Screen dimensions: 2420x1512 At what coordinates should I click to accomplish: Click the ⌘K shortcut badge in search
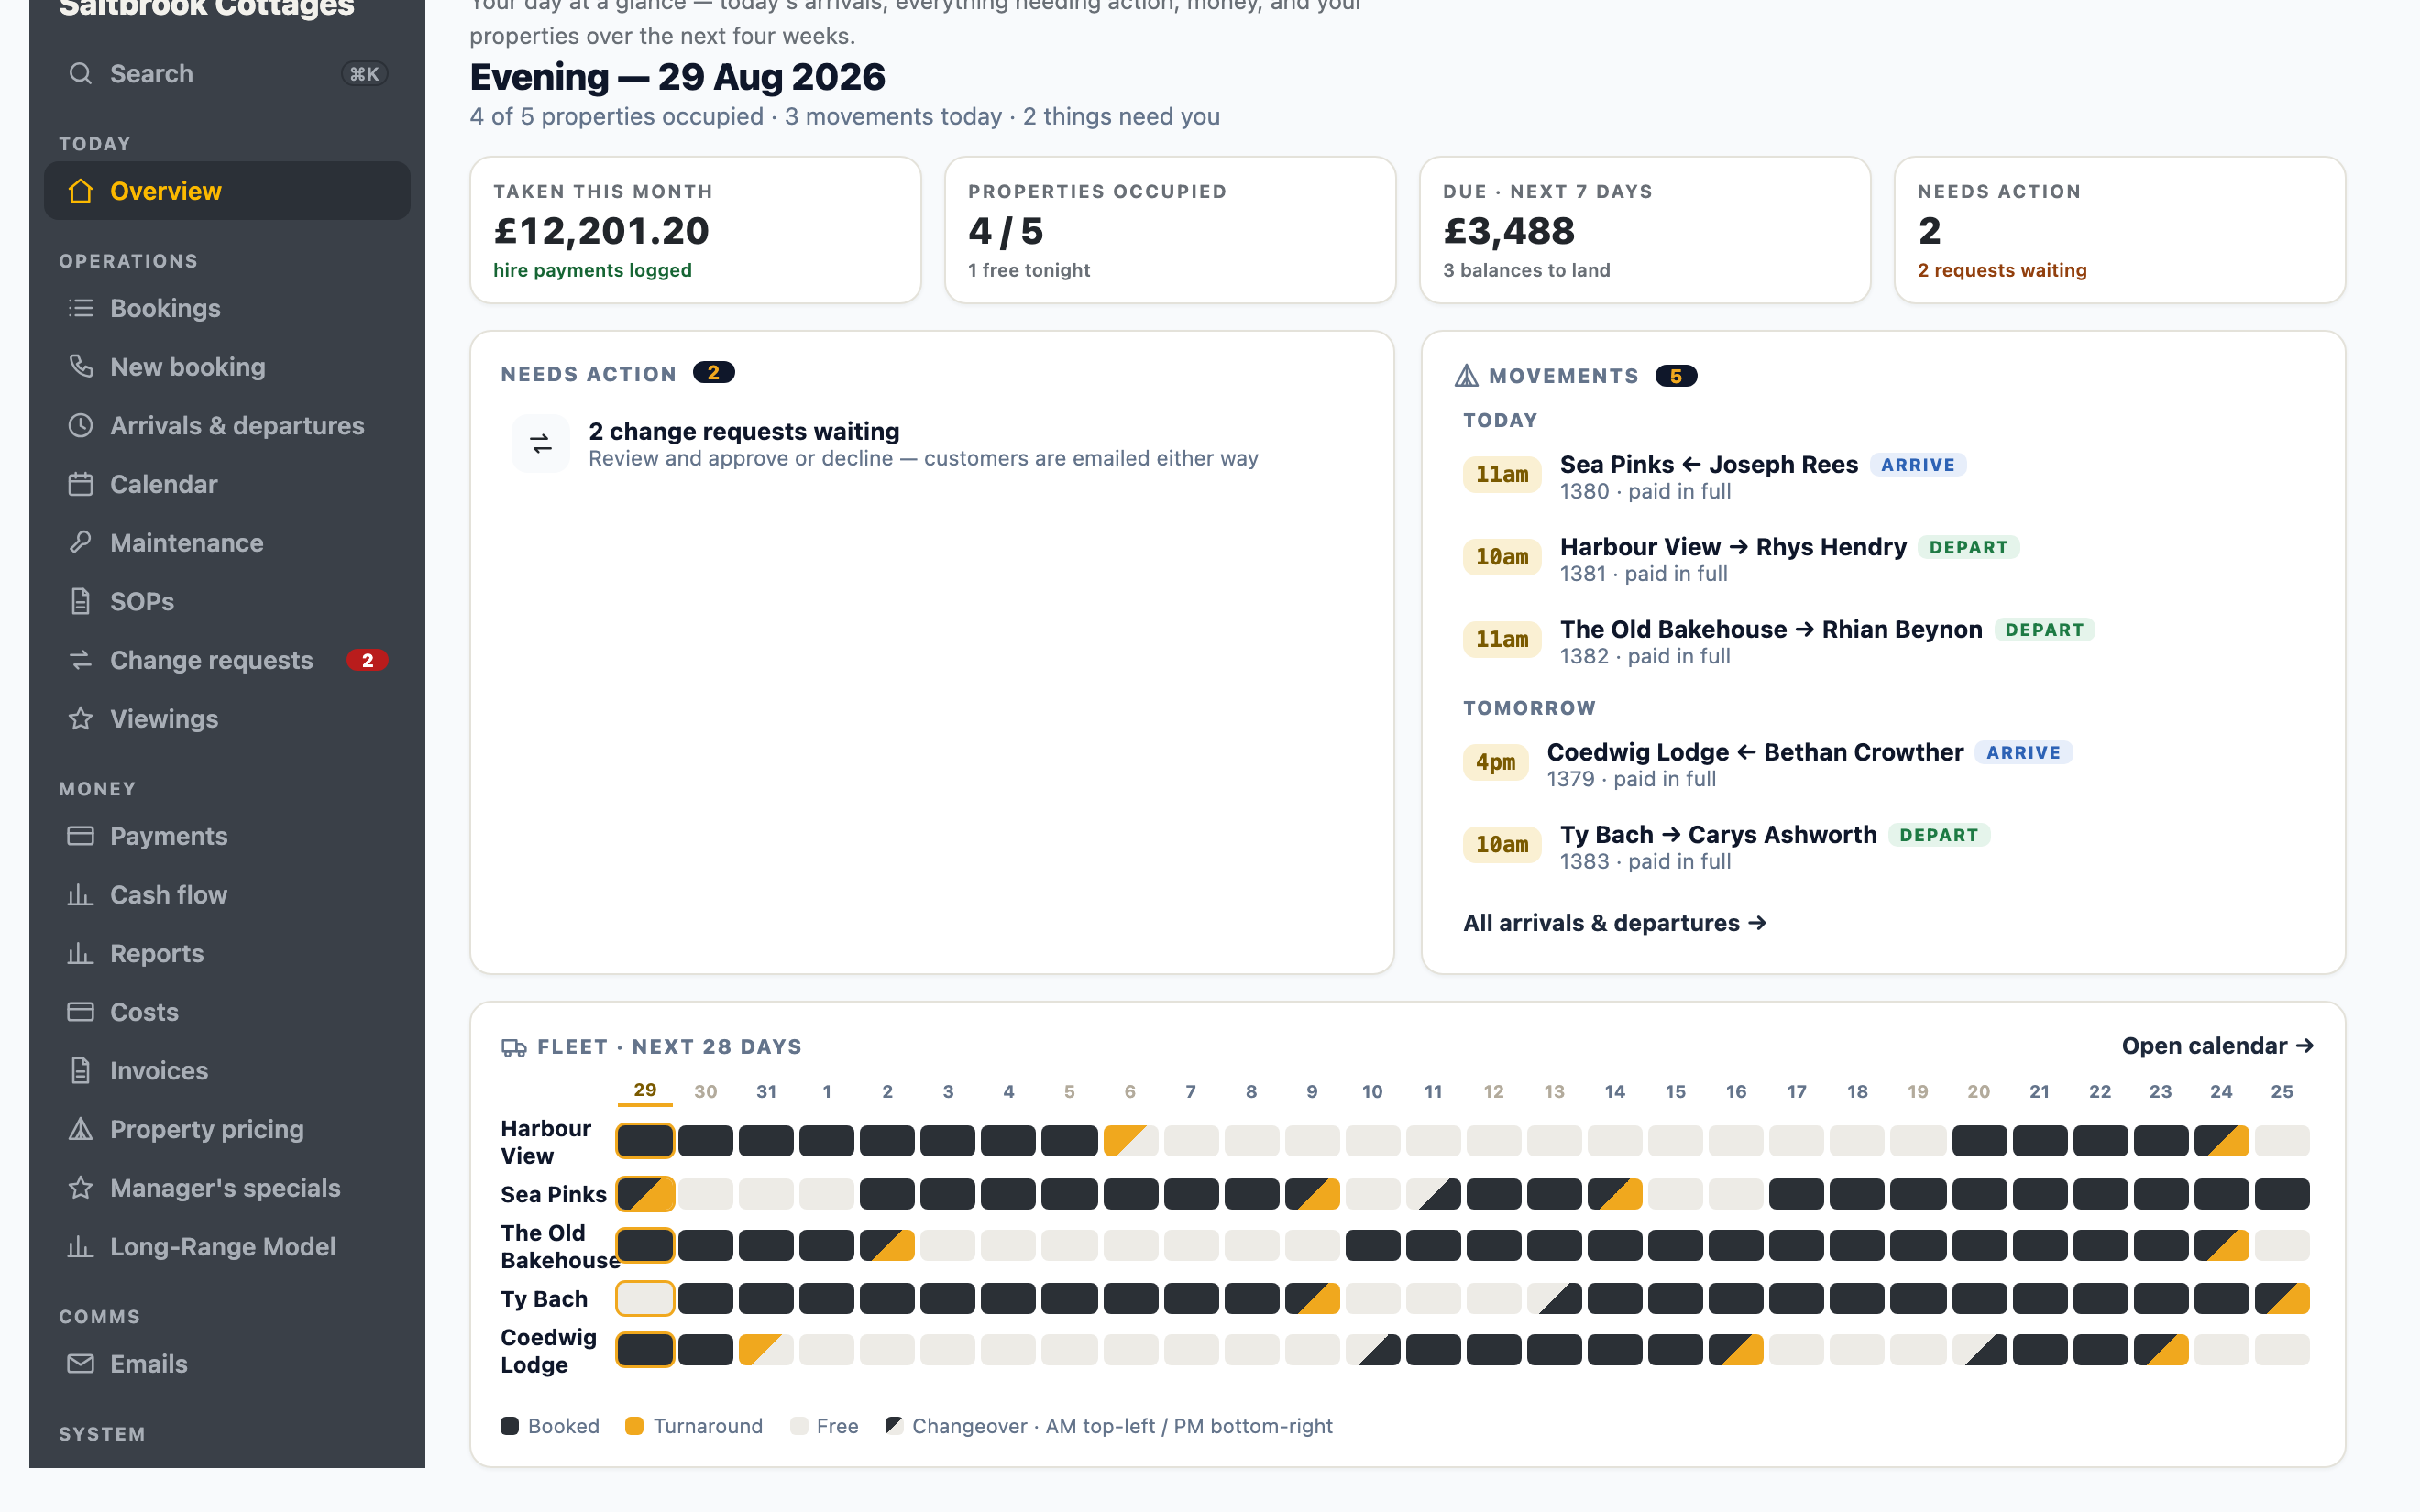pos(364,74)
